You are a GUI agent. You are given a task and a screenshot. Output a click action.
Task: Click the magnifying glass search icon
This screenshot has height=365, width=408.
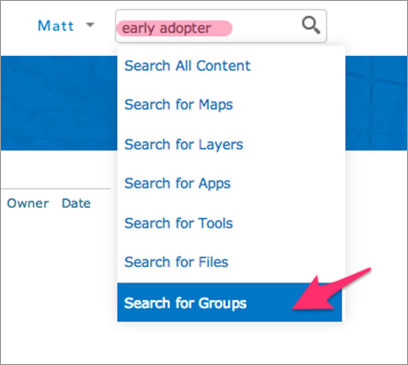click(311, 26)
